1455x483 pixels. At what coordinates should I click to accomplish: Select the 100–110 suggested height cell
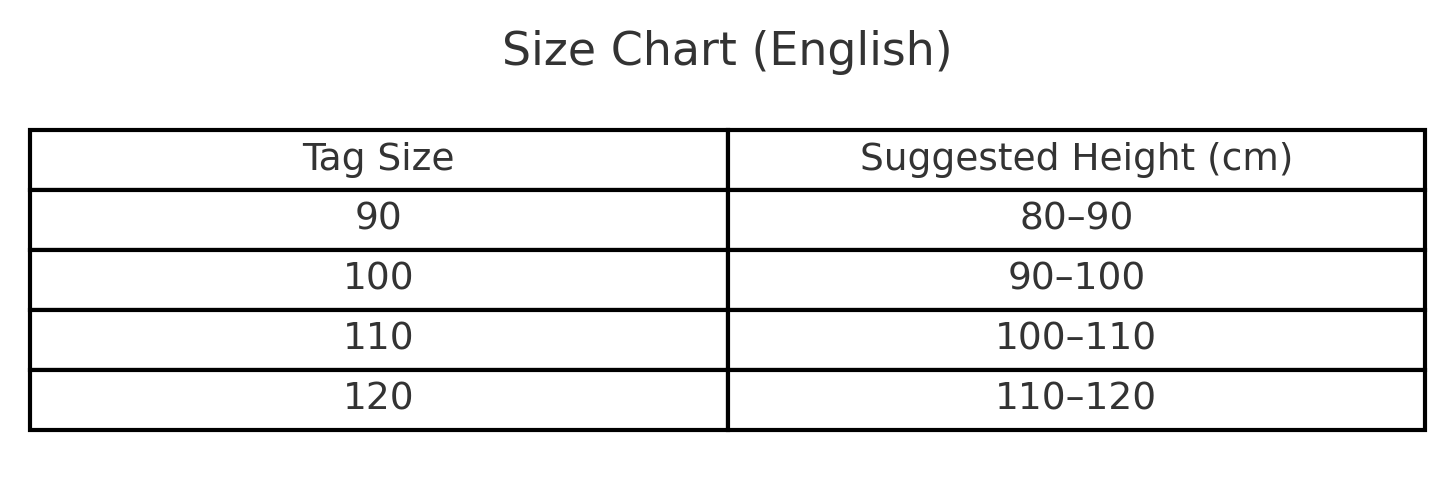[1076, 338]
